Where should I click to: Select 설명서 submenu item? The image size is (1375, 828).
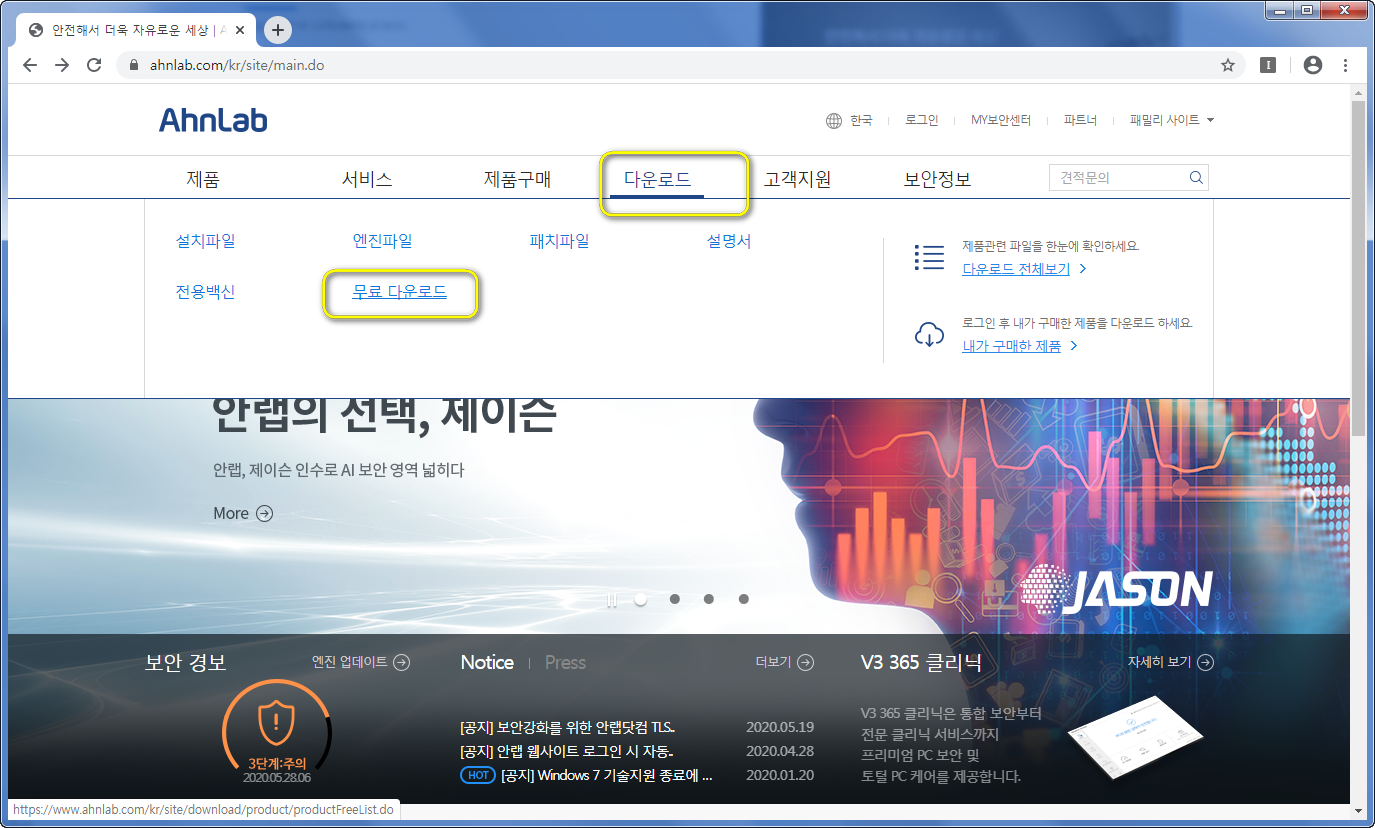[x=729, y=241]
